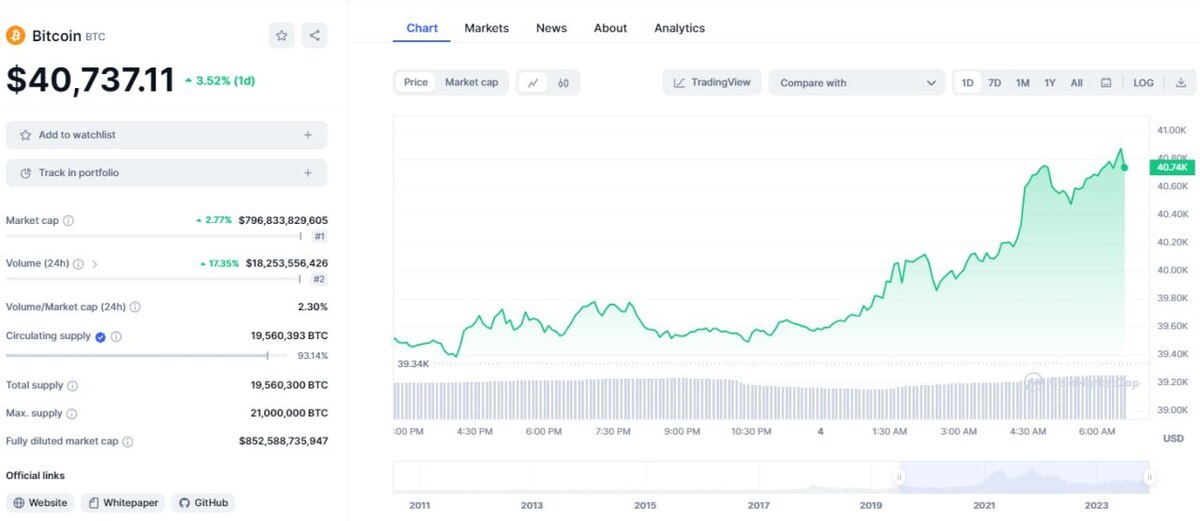Open the TradingView chart button
1200x521 pixels.
pyautogui.click(x=712, y=82)
